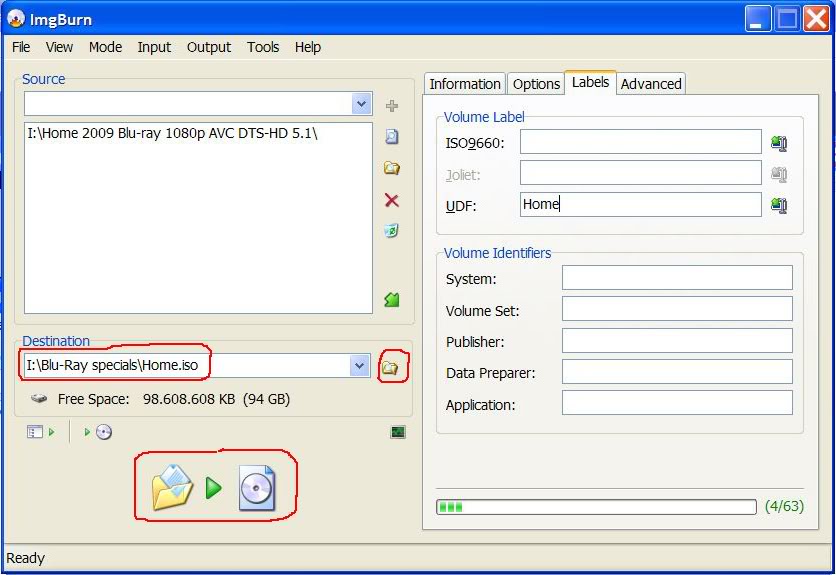The height and width of the screenshot is (575, 836).
Task: Click the Source combo box text area
Action: [188, 103]
